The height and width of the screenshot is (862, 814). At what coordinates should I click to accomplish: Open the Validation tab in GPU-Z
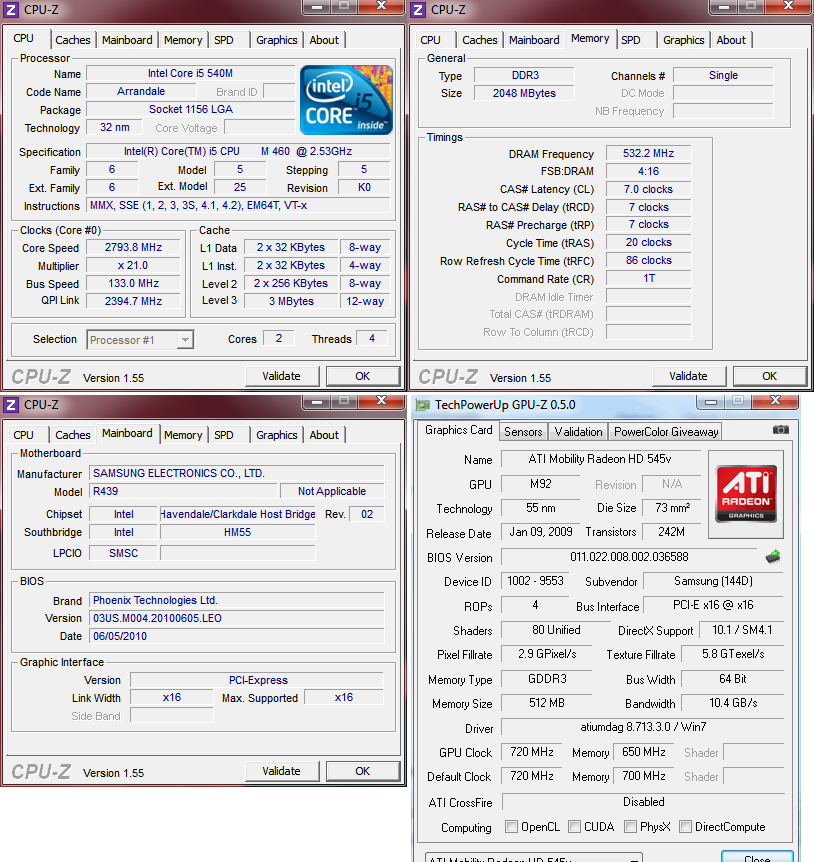point(578,432)
